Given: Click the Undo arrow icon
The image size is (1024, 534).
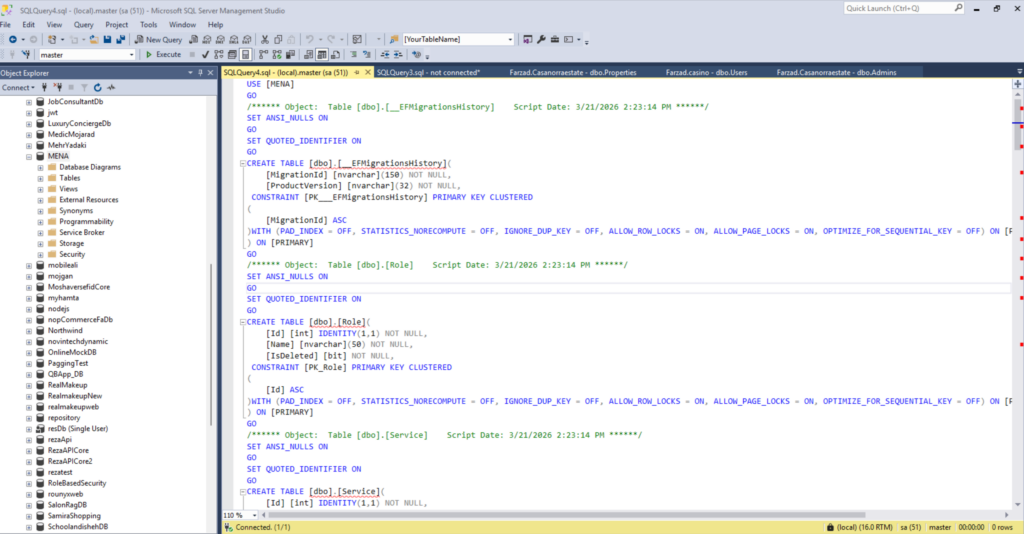Looking at the screenshot, I should click(310, 39).
